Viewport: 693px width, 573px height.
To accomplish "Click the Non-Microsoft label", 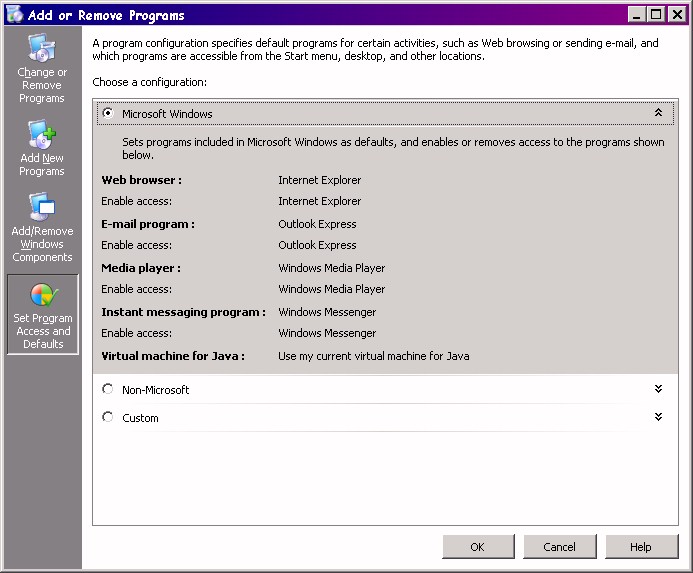I will pyautogui.click(x=156, y=390).
